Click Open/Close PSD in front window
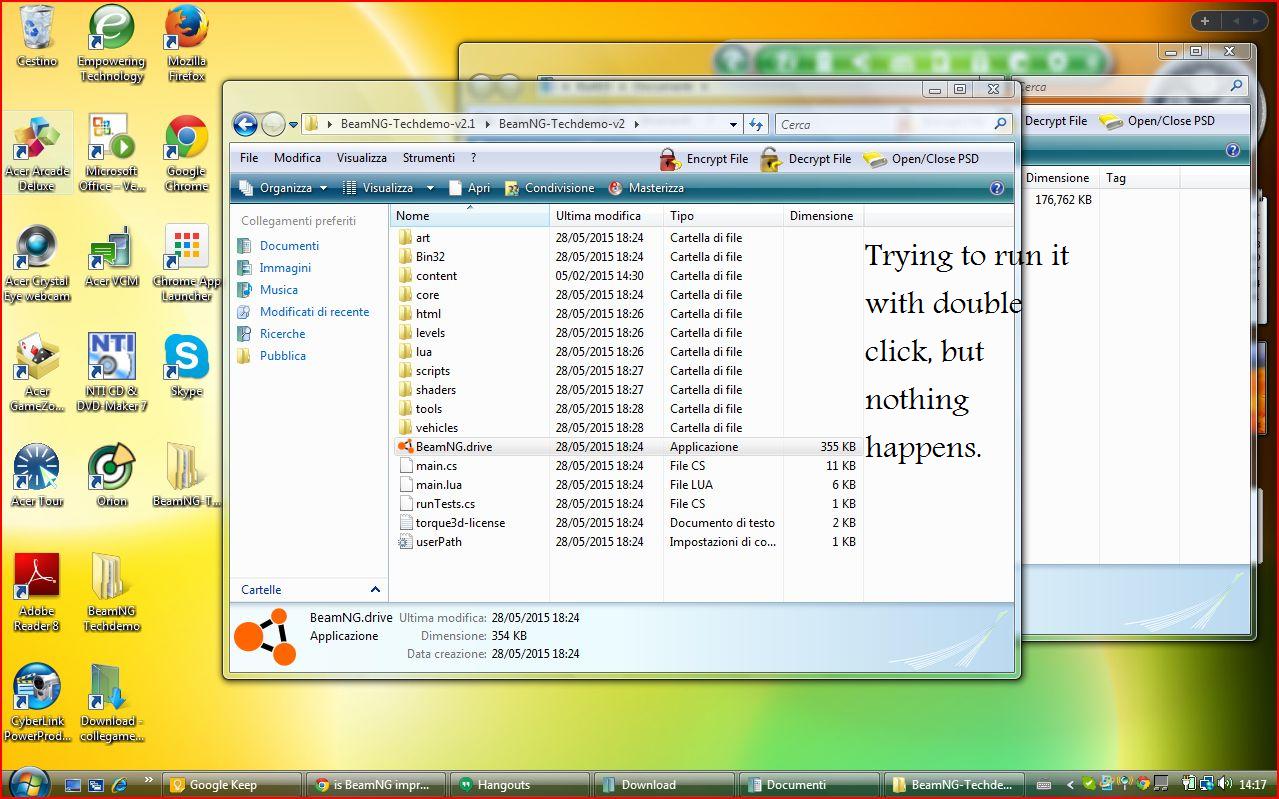1279x799 pixels. click(921, 158)
